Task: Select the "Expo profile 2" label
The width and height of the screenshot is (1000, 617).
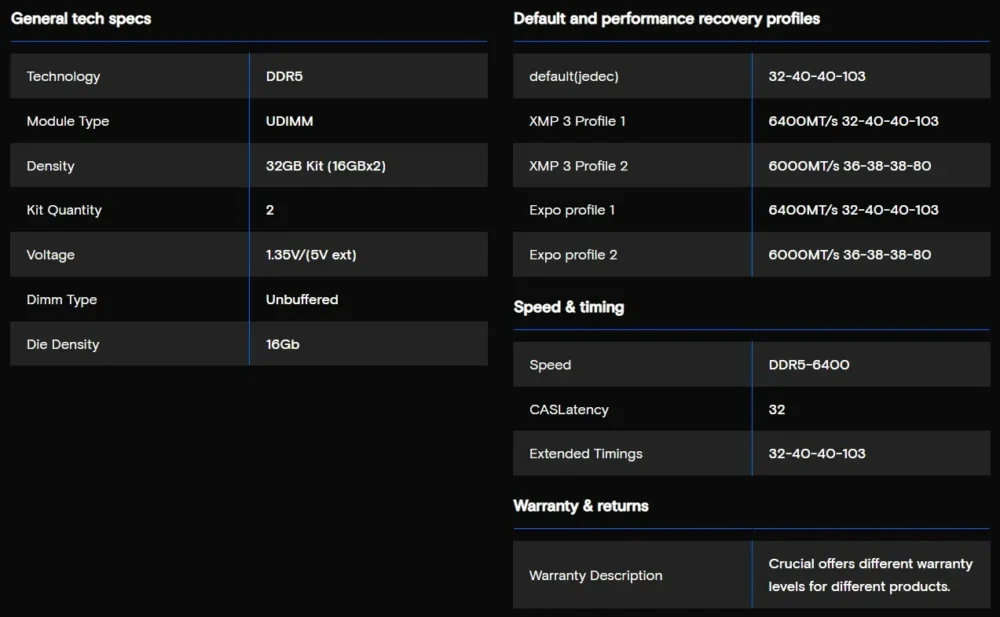Action: pos(573,255)
